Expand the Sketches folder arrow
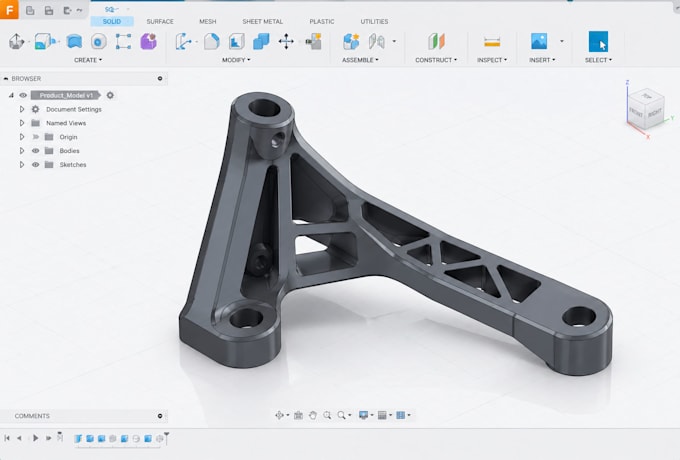The image size is (680, 460). (22, 165)
